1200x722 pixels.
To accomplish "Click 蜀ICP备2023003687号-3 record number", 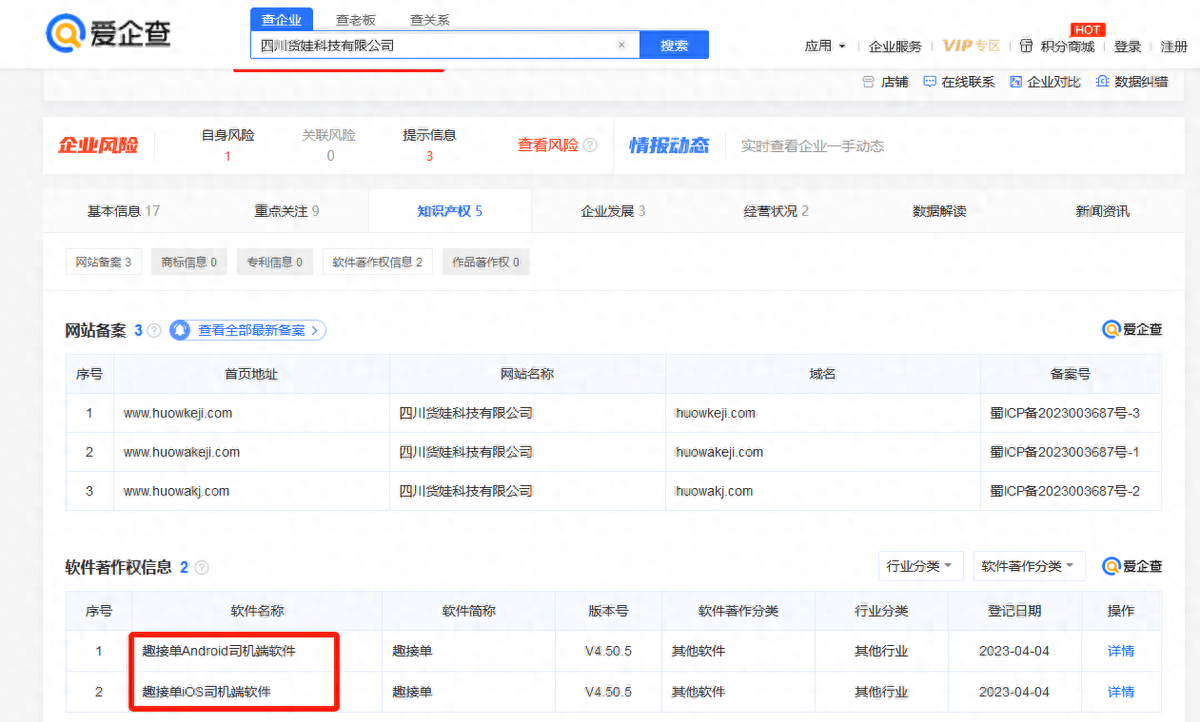I will [x=1065, y=413].
